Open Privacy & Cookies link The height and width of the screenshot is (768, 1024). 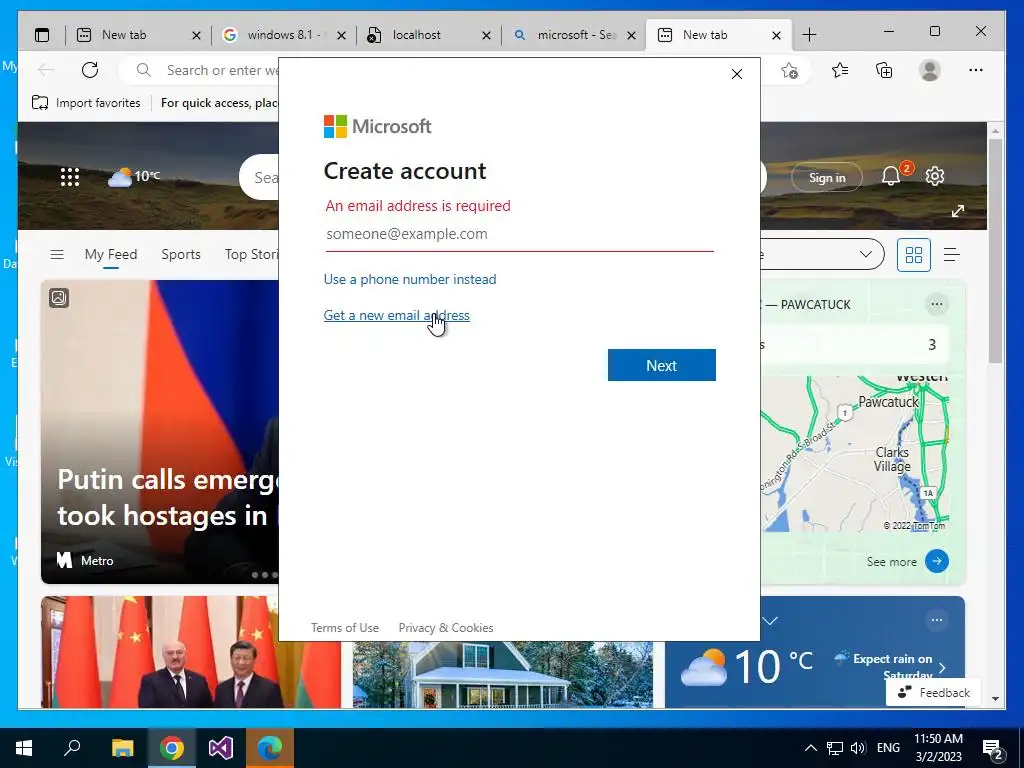[x=445, y=628]
